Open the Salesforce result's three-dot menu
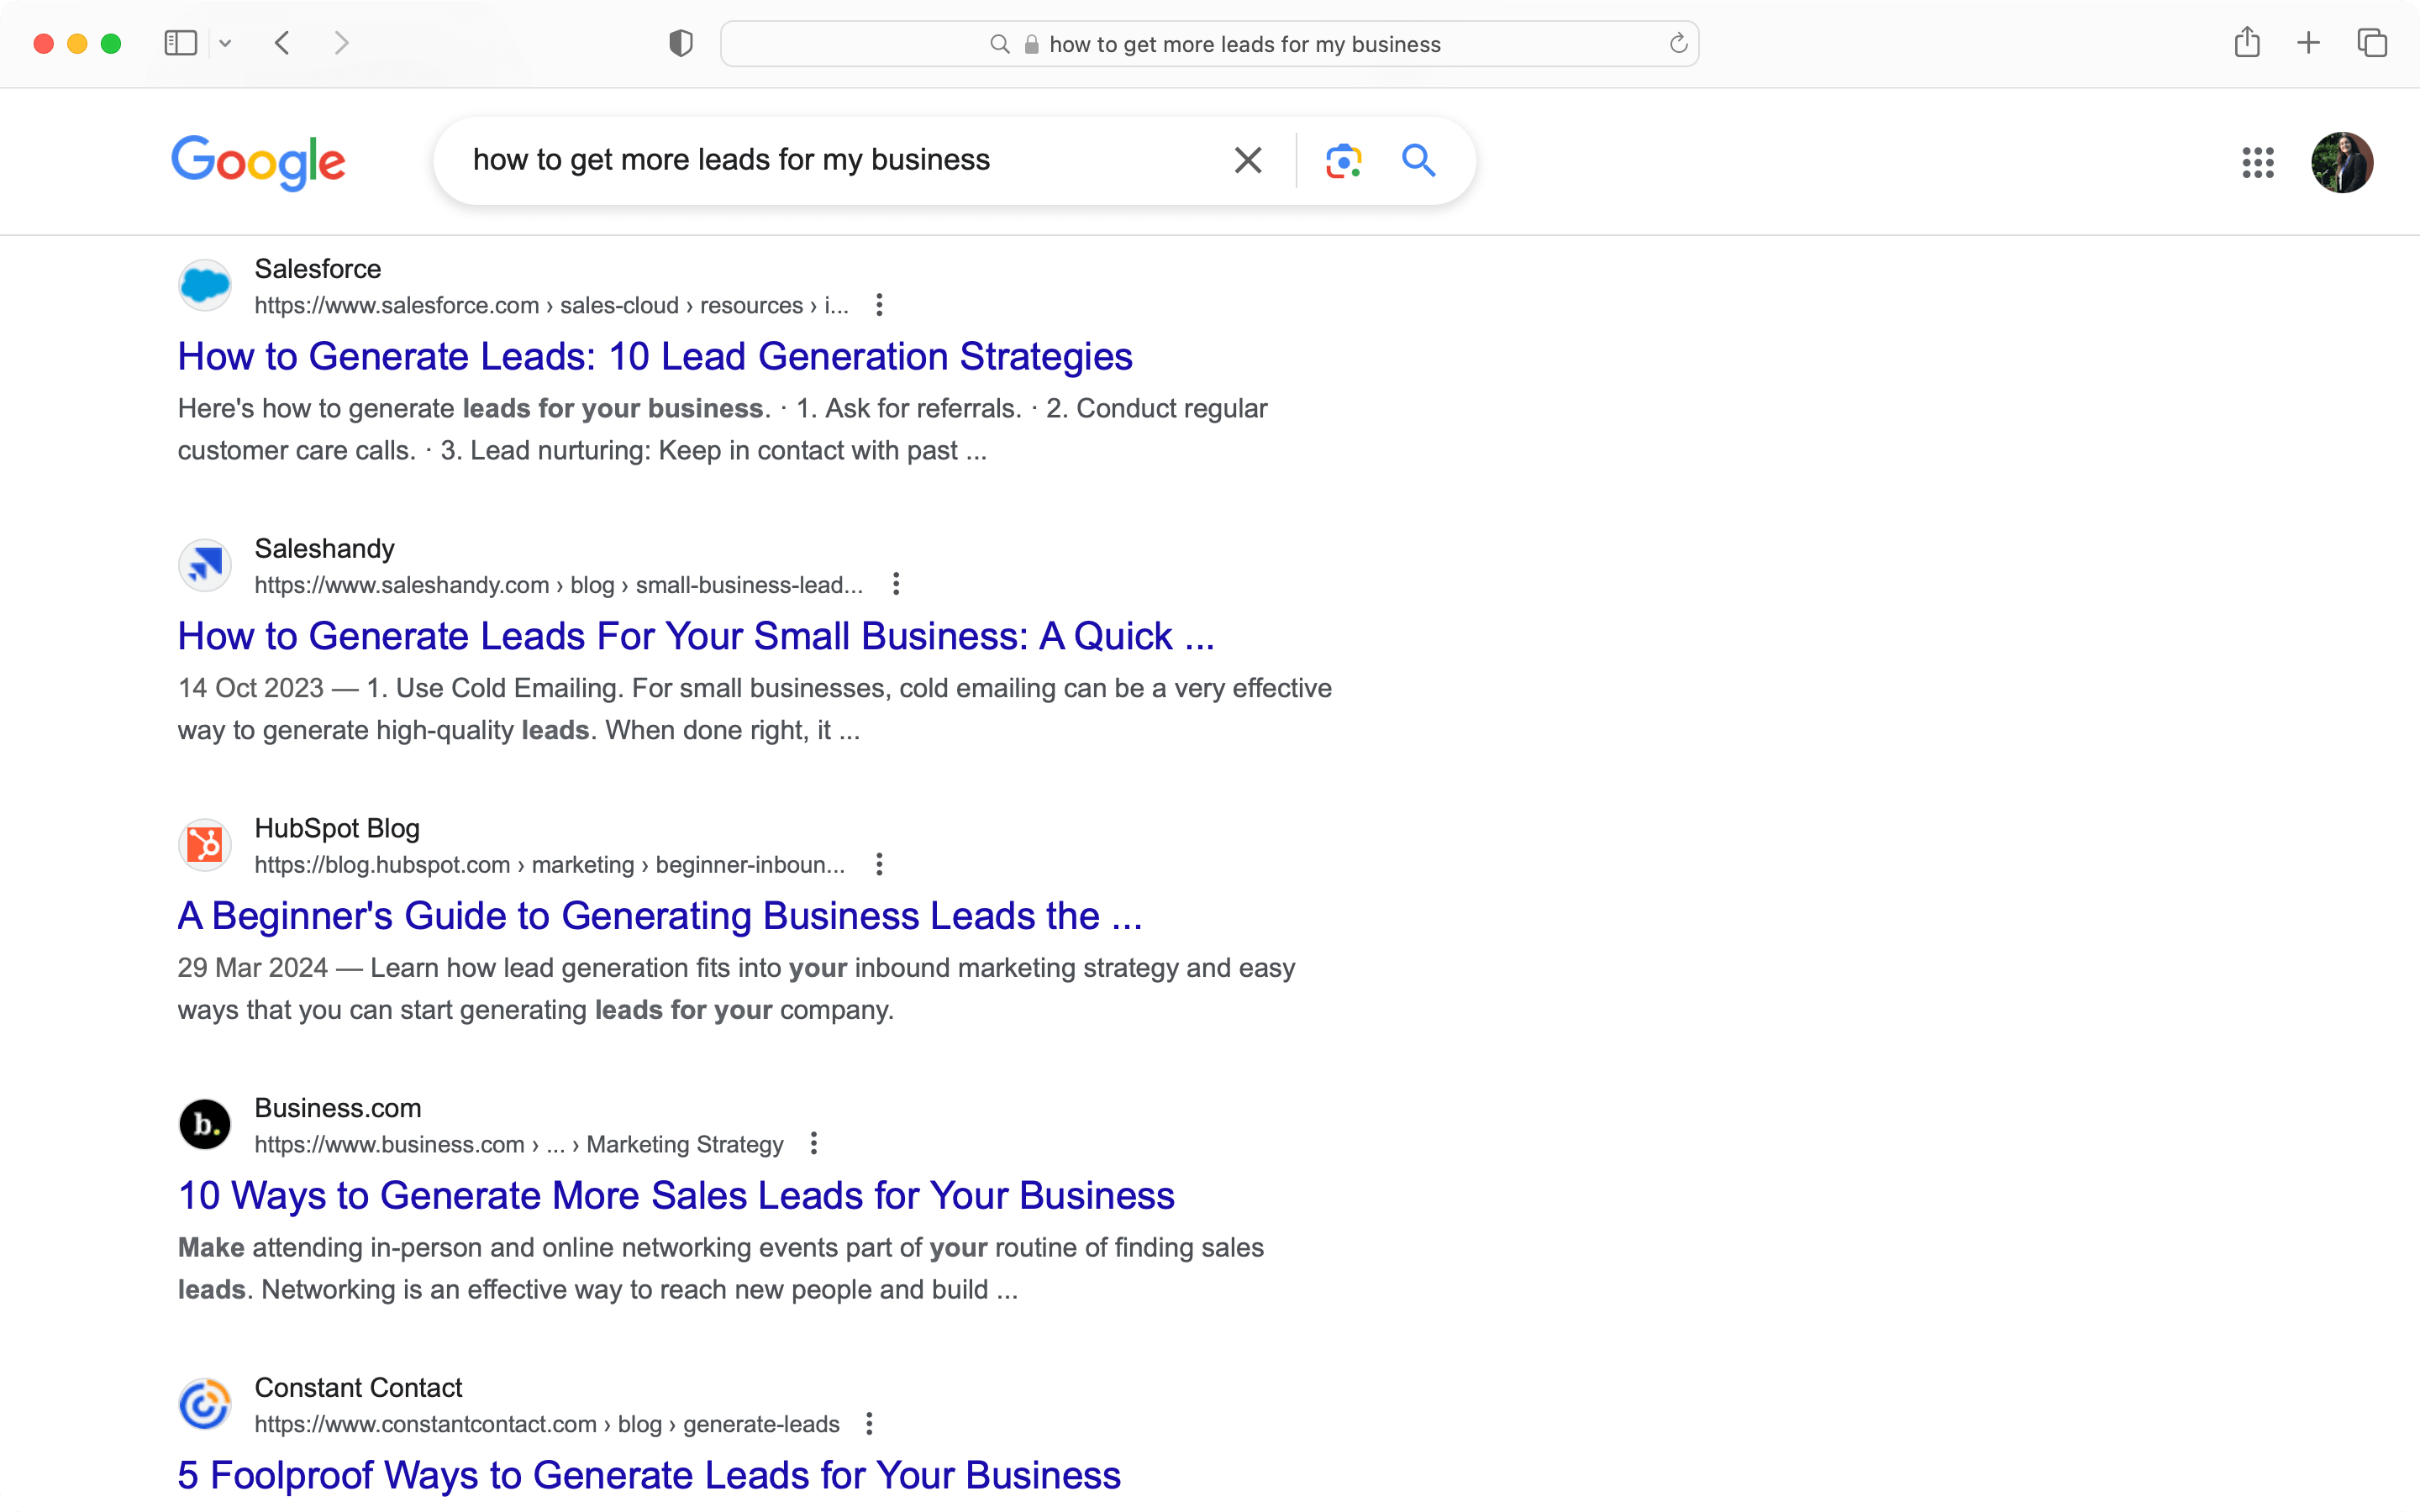The image size is (2420, 1512). [x=879, y=305]
